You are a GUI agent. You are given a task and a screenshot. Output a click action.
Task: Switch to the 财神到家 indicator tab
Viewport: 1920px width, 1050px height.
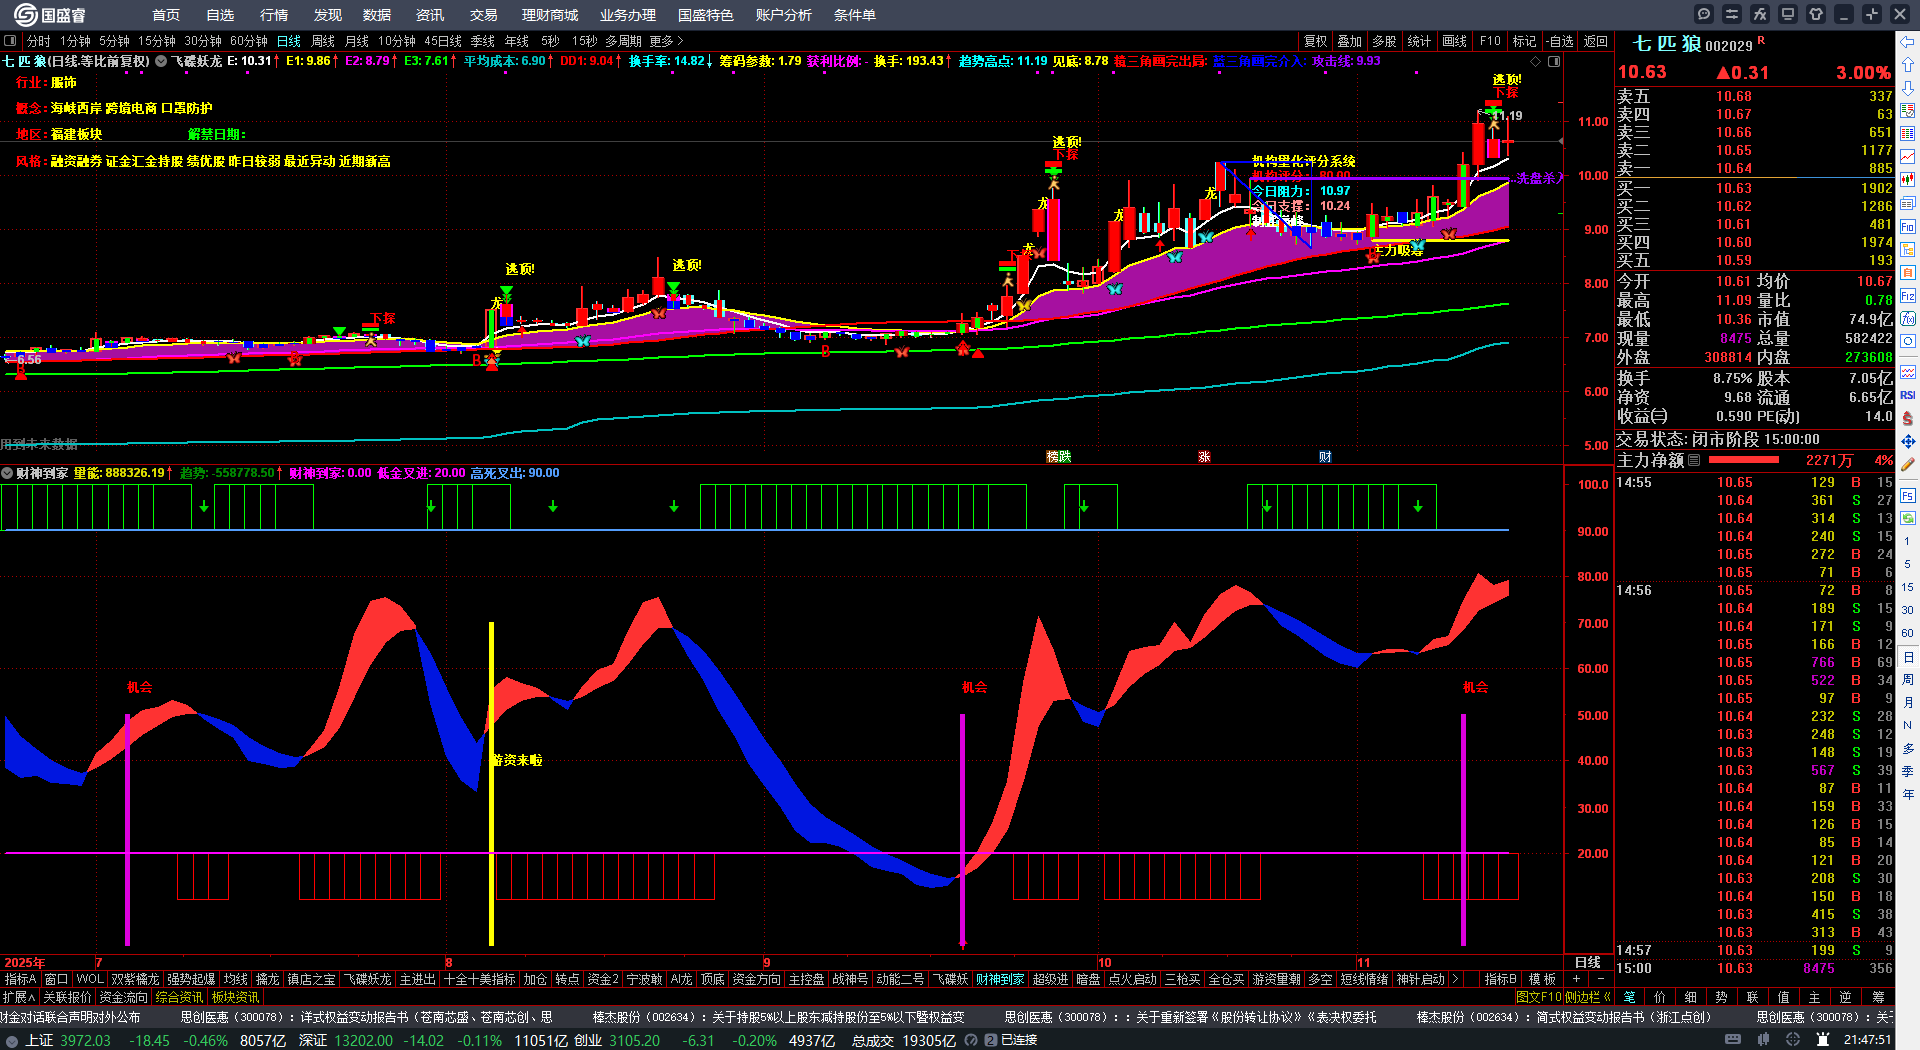(x=1000, y=979)
